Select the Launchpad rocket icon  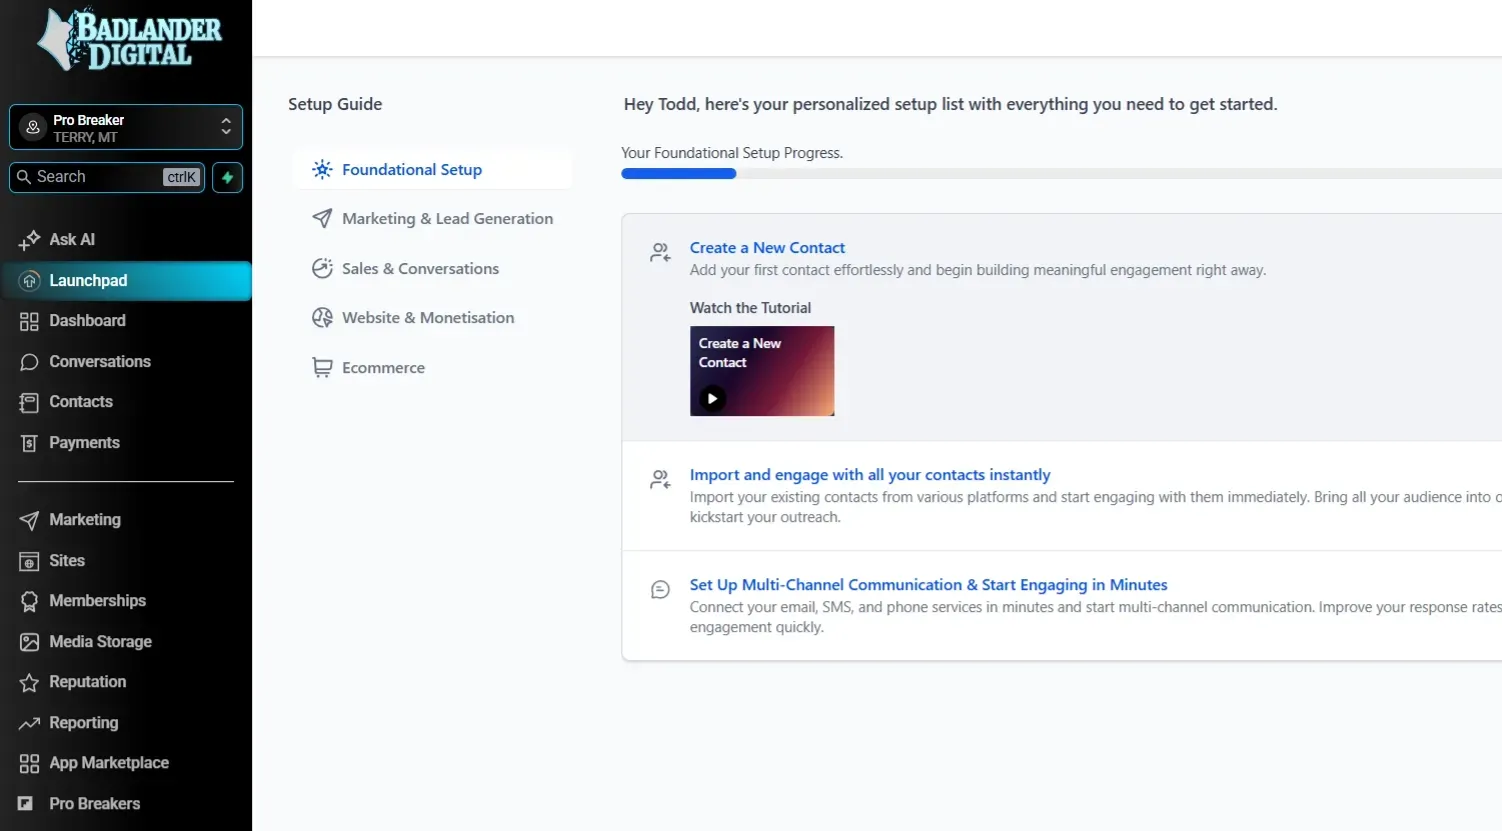click(29, 280)
